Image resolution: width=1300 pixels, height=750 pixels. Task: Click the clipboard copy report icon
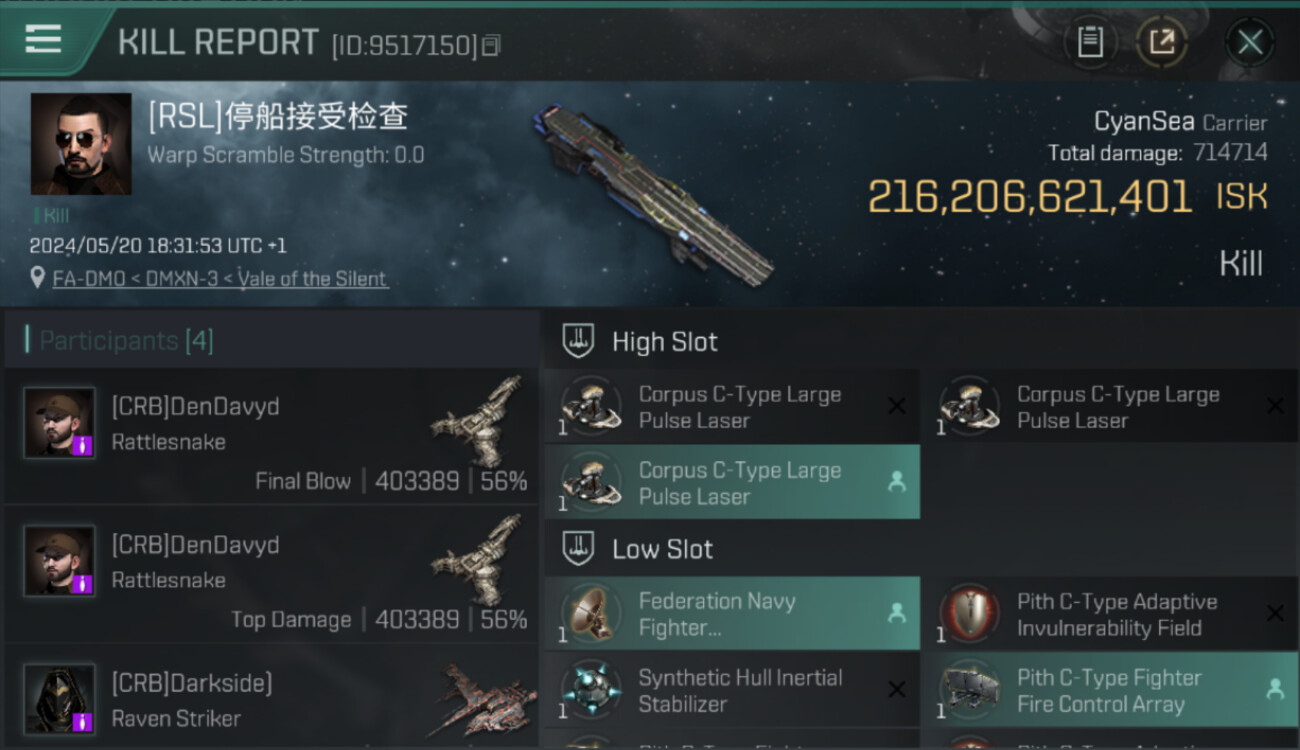pyautogui.click(x=1090, y=42)
